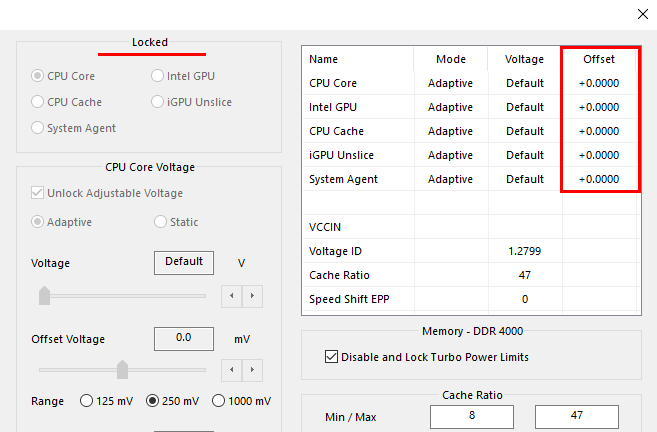Click the Offset Voltage value box

pyautogui.click(x=184, y=339)
